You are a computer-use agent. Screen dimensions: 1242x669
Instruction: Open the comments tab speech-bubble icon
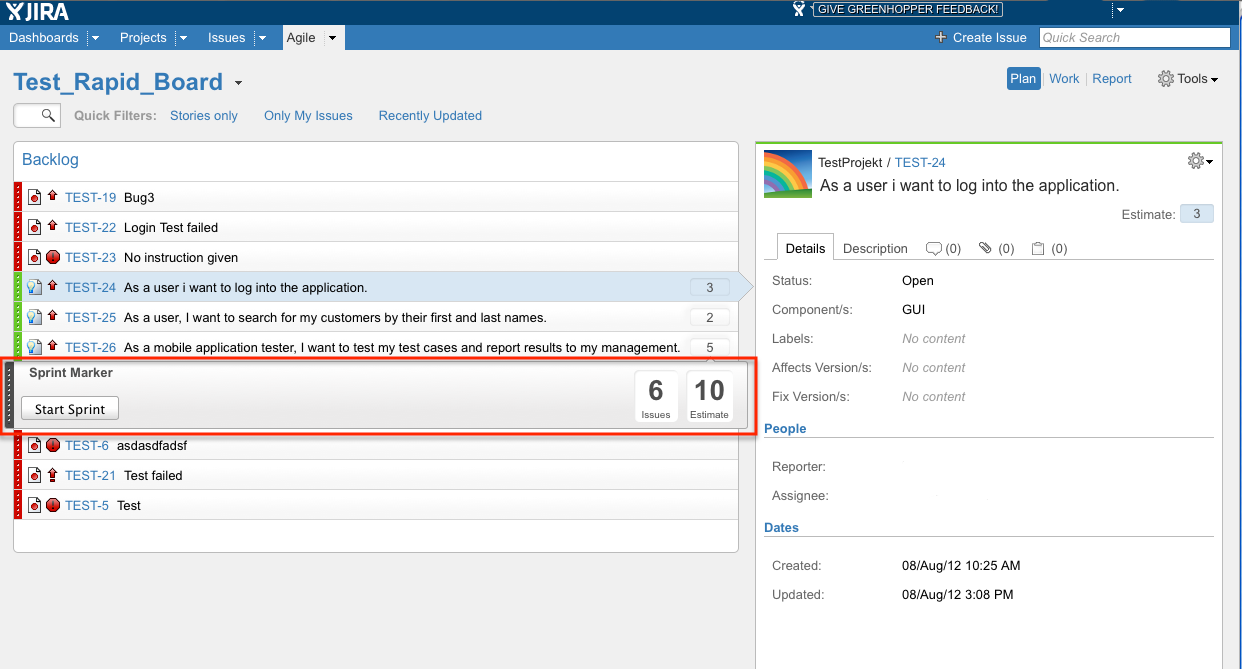click(934, 248)
